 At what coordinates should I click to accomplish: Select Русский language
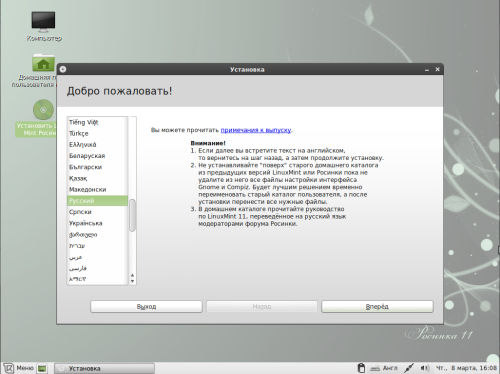tap(97, 201)
